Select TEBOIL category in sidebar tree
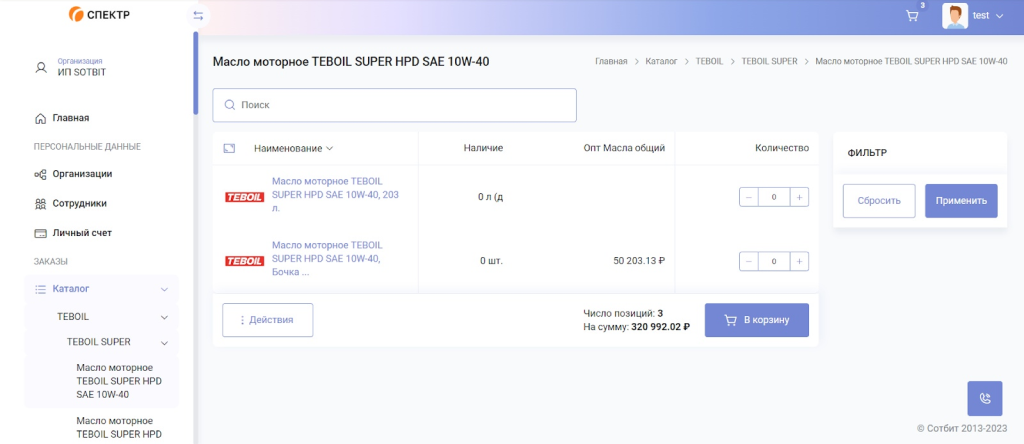1024x444 pixels. (73, 317)
